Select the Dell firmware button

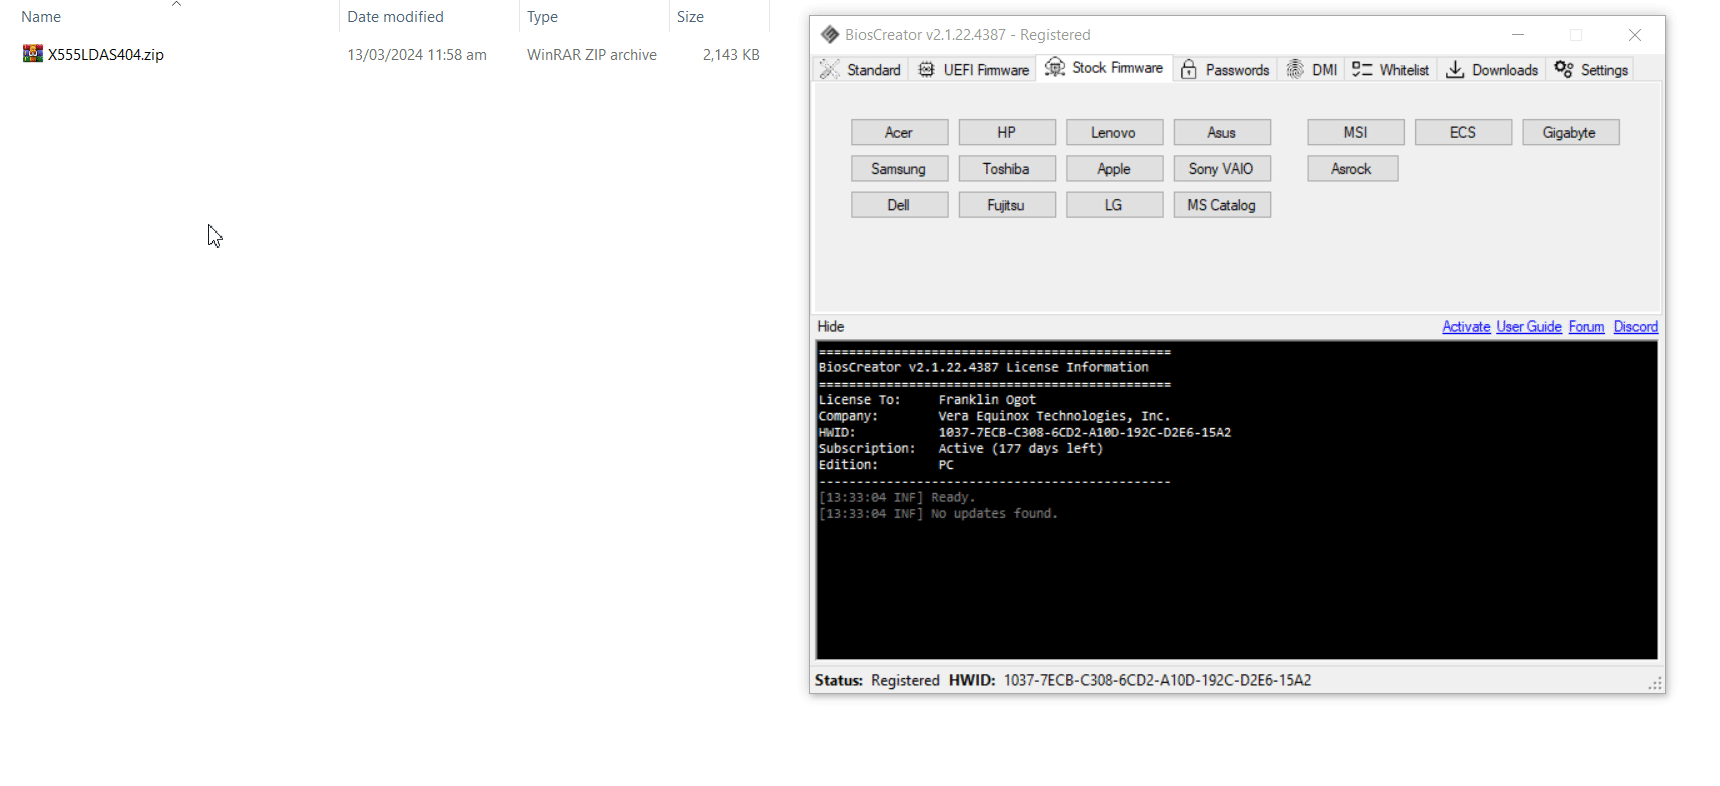tap(899, 204)
